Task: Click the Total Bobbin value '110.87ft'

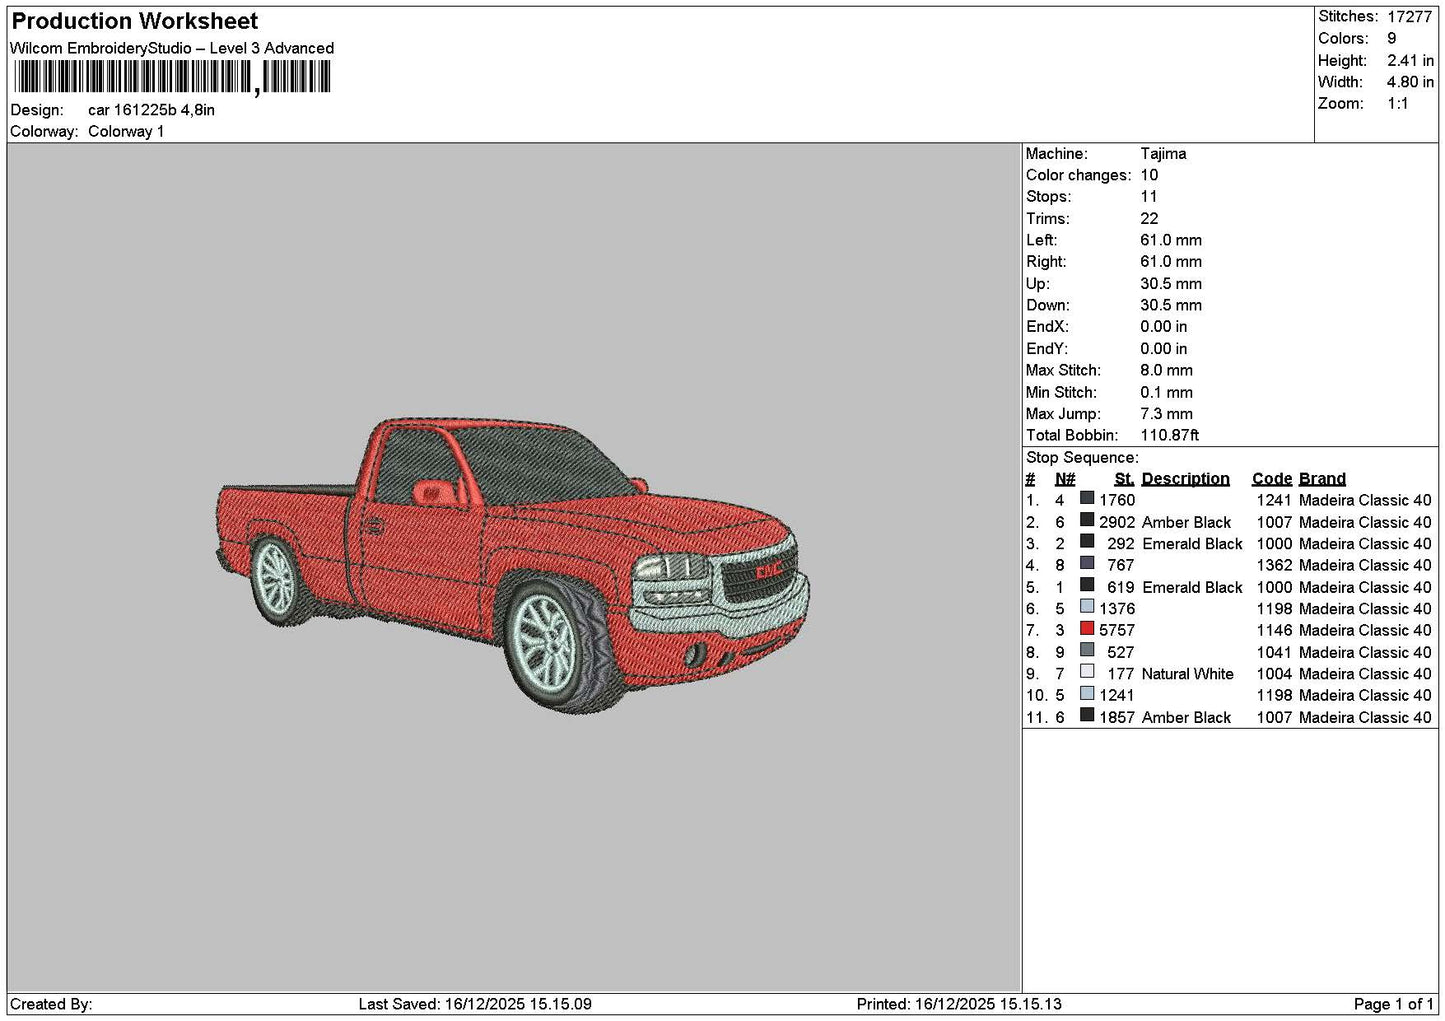Action: pos(1170,435)
